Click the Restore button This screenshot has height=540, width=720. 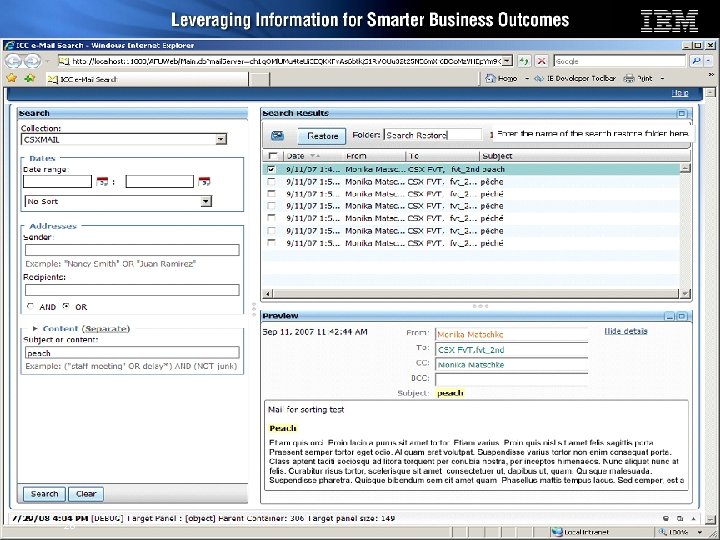point(322,136)
